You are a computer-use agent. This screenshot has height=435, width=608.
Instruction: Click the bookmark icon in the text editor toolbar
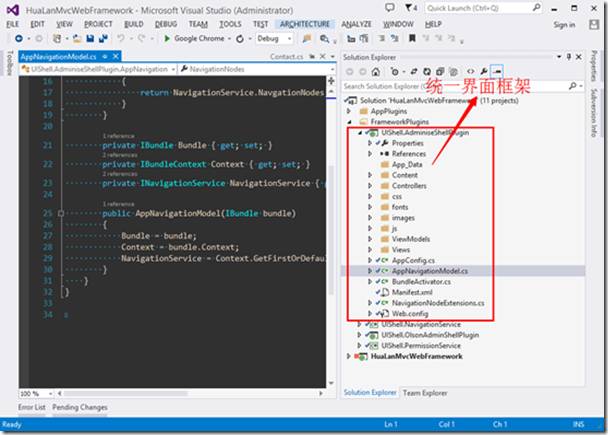tap(412, 38)
